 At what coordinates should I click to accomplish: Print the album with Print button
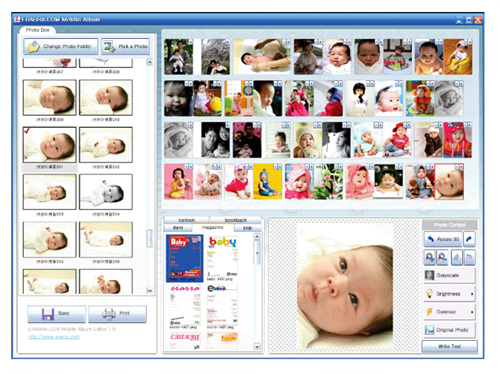coord(117,314)
